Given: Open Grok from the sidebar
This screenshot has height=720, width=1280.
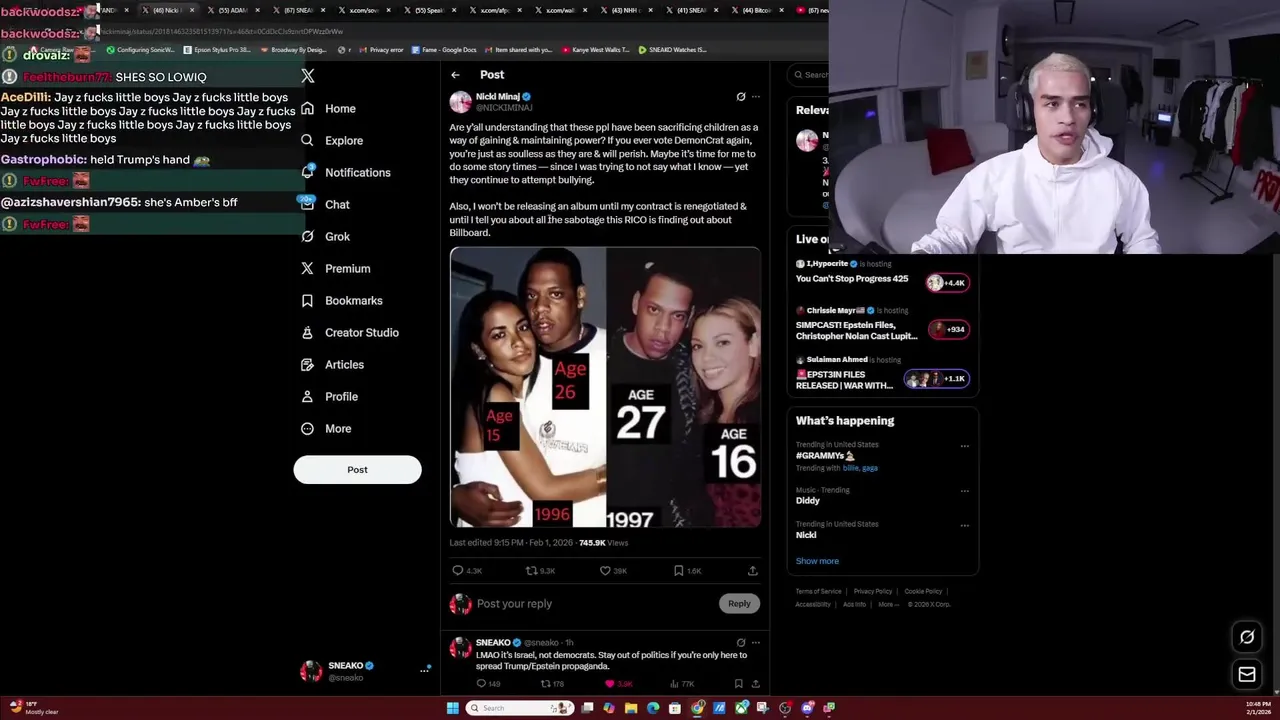Looking at the screenshot, I should click(325, 236).
